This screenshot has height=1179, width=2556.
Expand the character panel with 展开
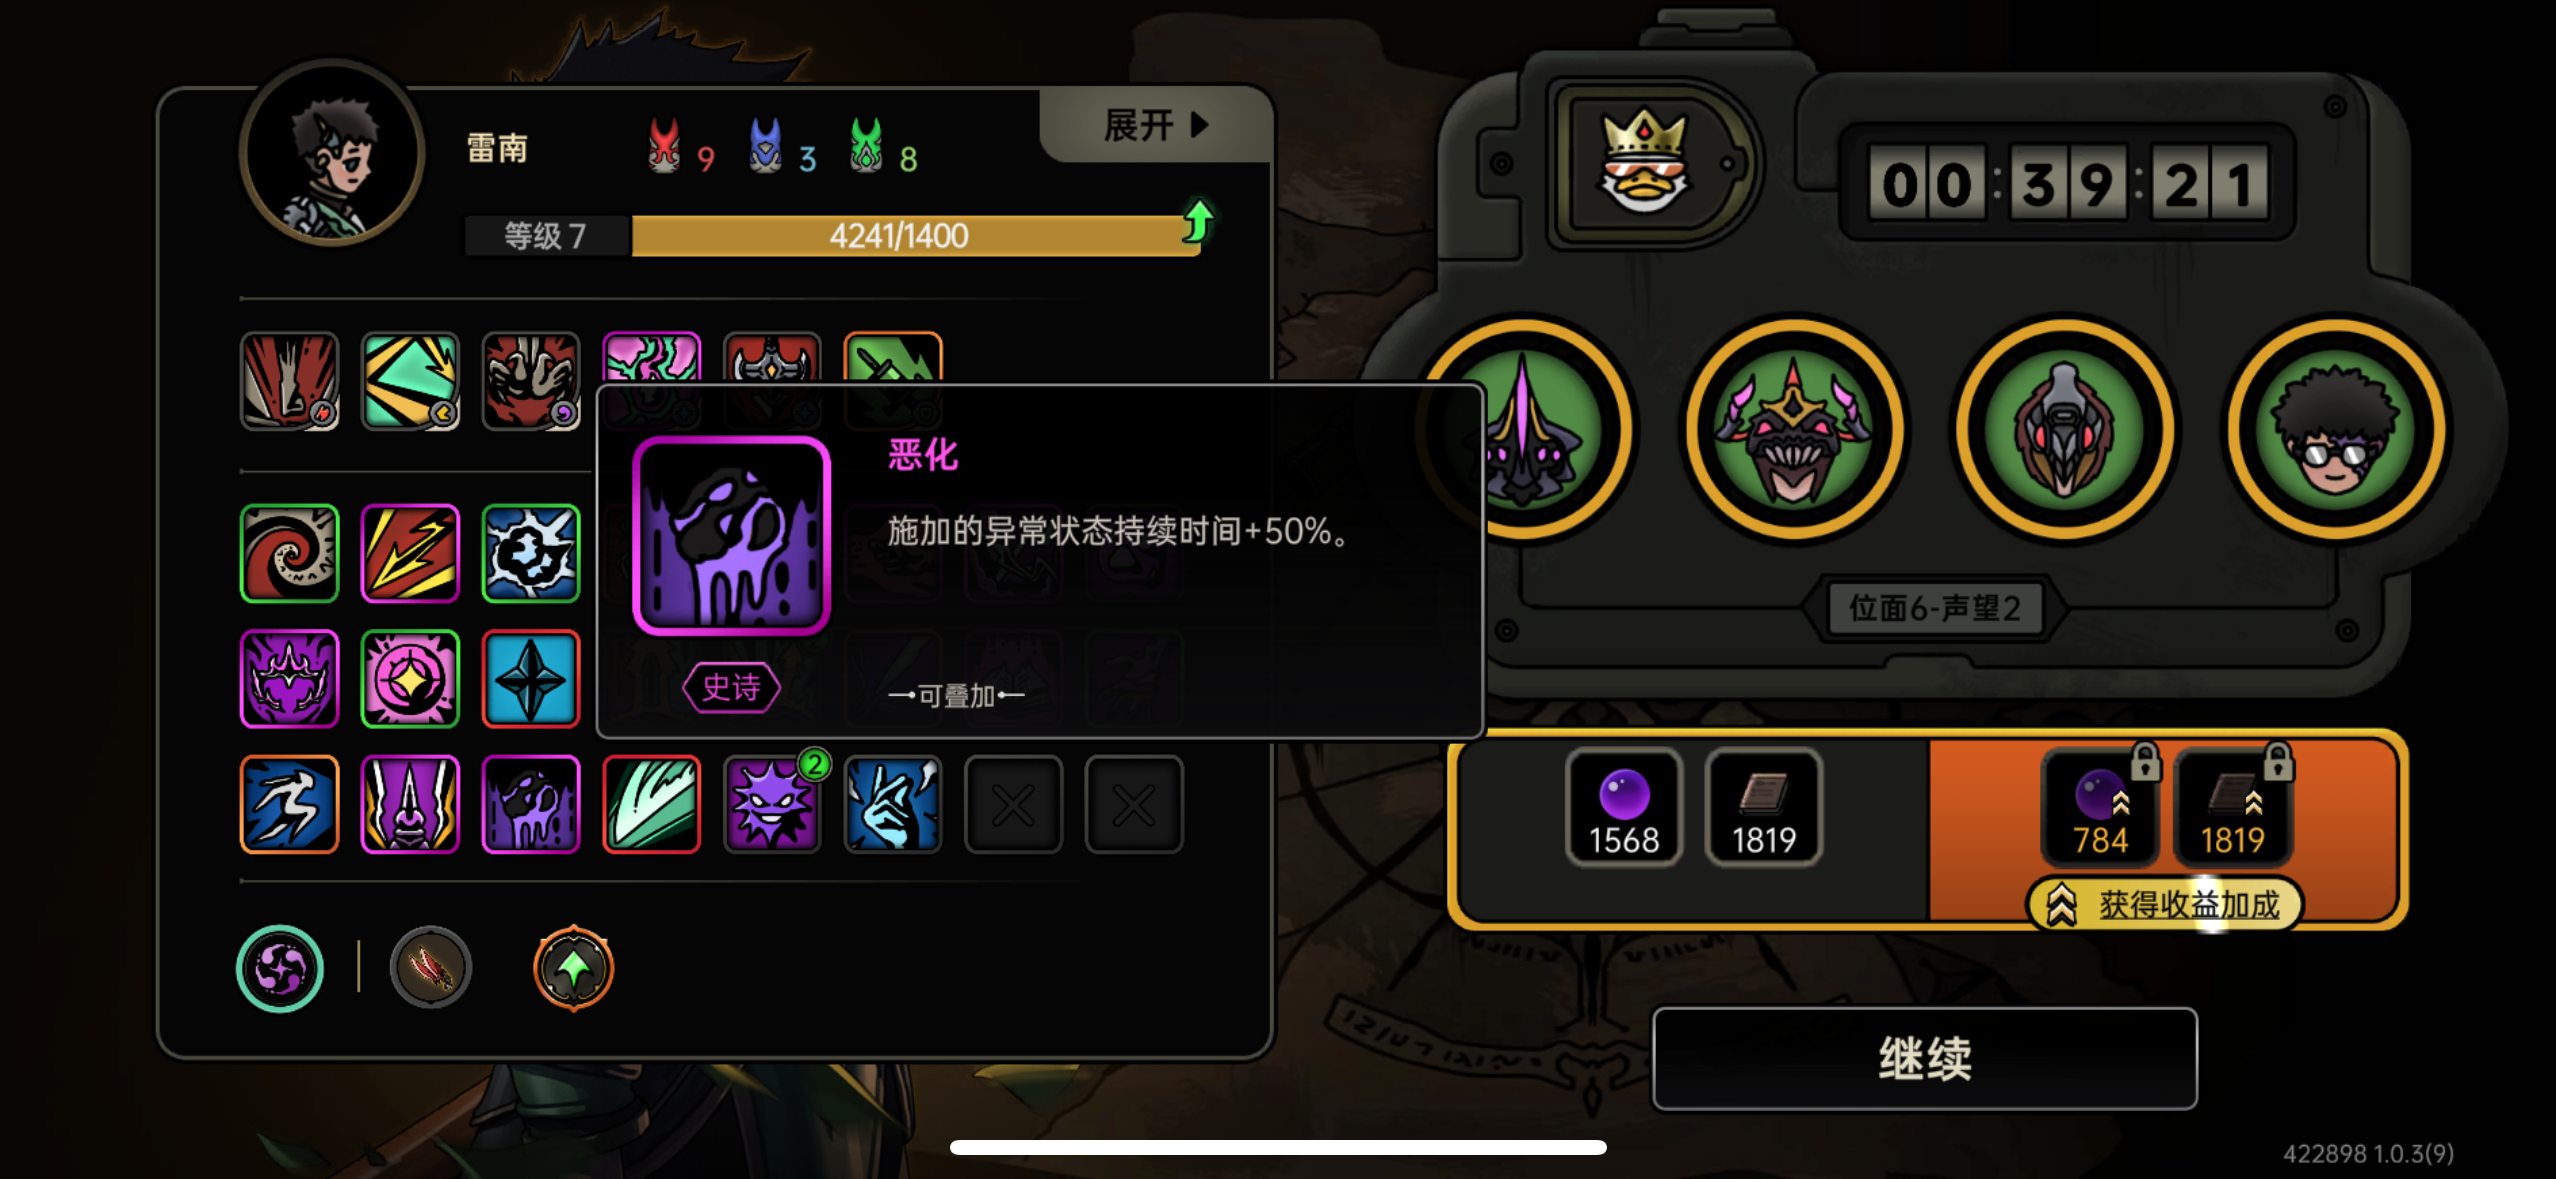pos(1156,125)
